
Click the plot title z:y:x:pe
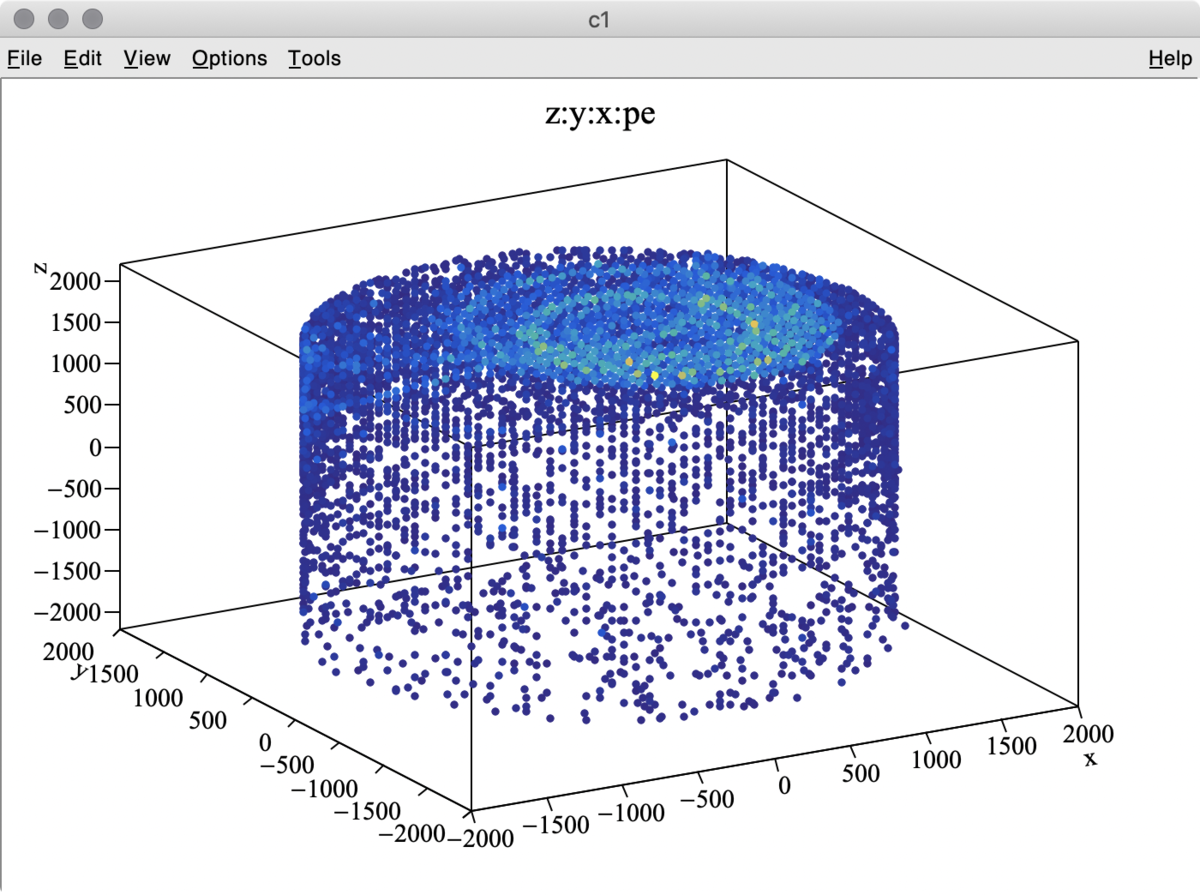(x=600, y=114)
